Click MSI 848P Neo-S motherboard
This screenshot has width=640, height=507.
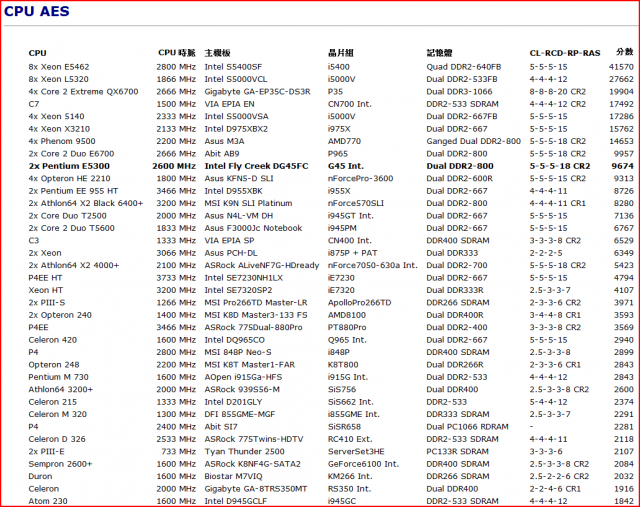click(238, 352)
